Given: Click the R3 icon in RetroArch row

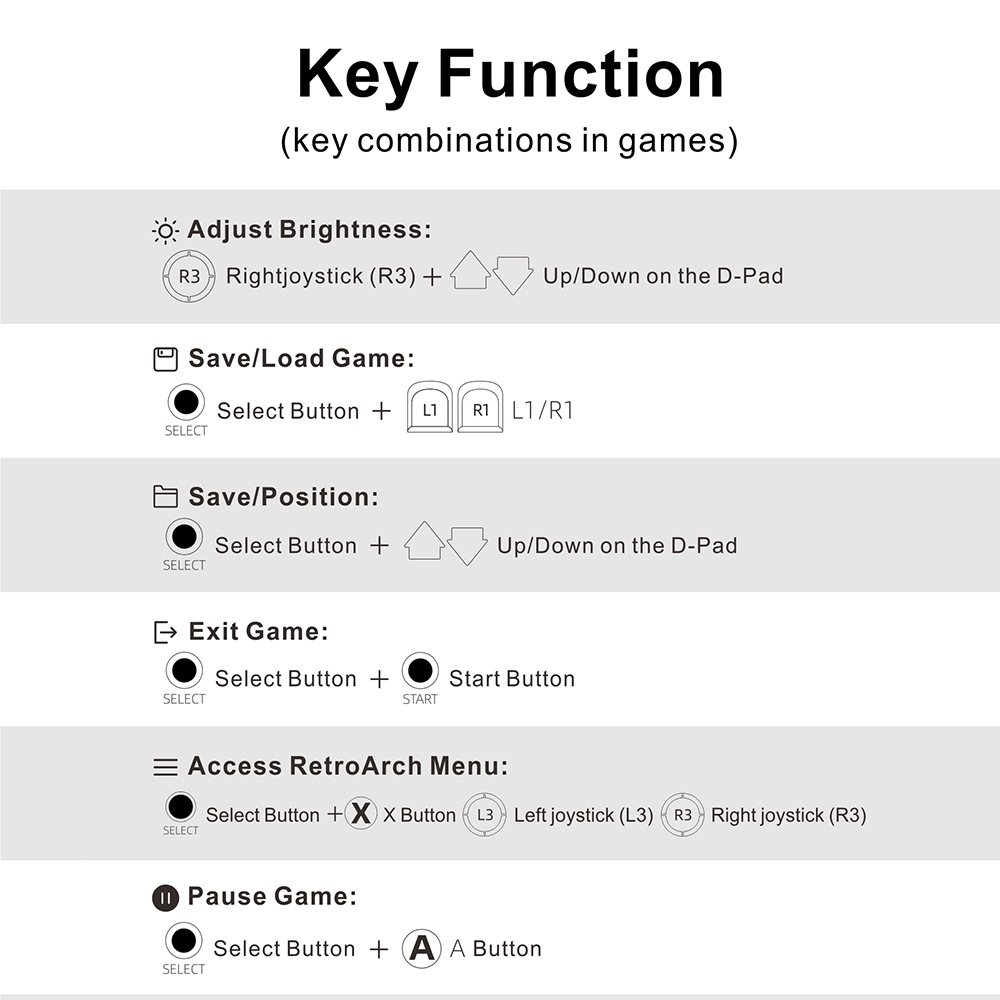Looking at the screenshot, I should (x=683, y=814).
